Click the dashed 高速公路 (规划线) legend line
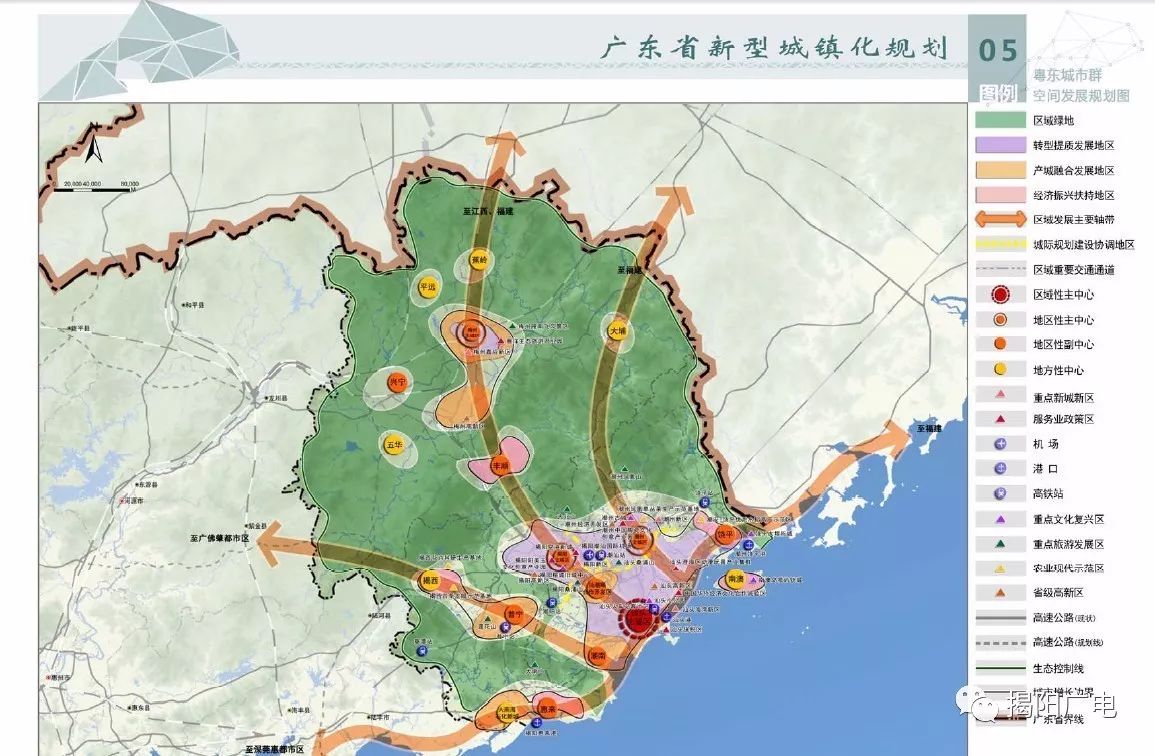Screen dimensions: 1155x756 (x=1000, y=643)
